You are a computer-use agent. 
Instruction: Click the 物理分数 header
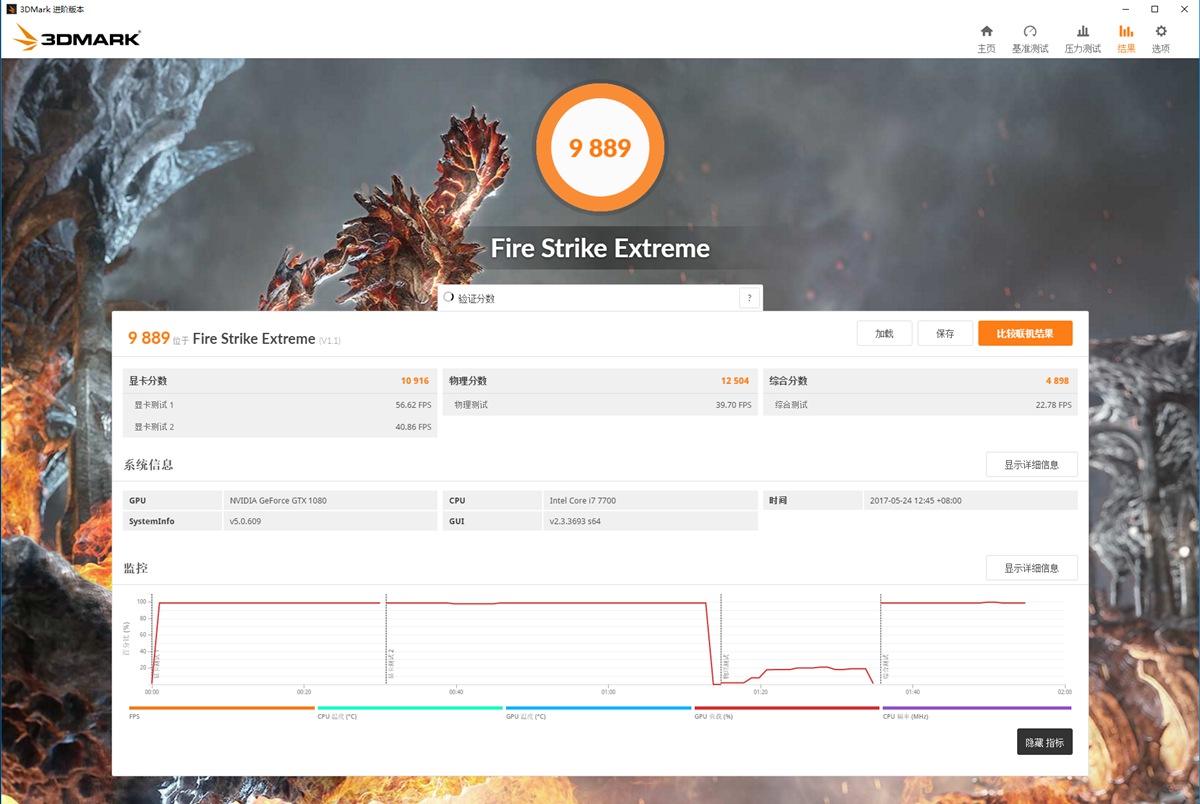coord(599,381)
